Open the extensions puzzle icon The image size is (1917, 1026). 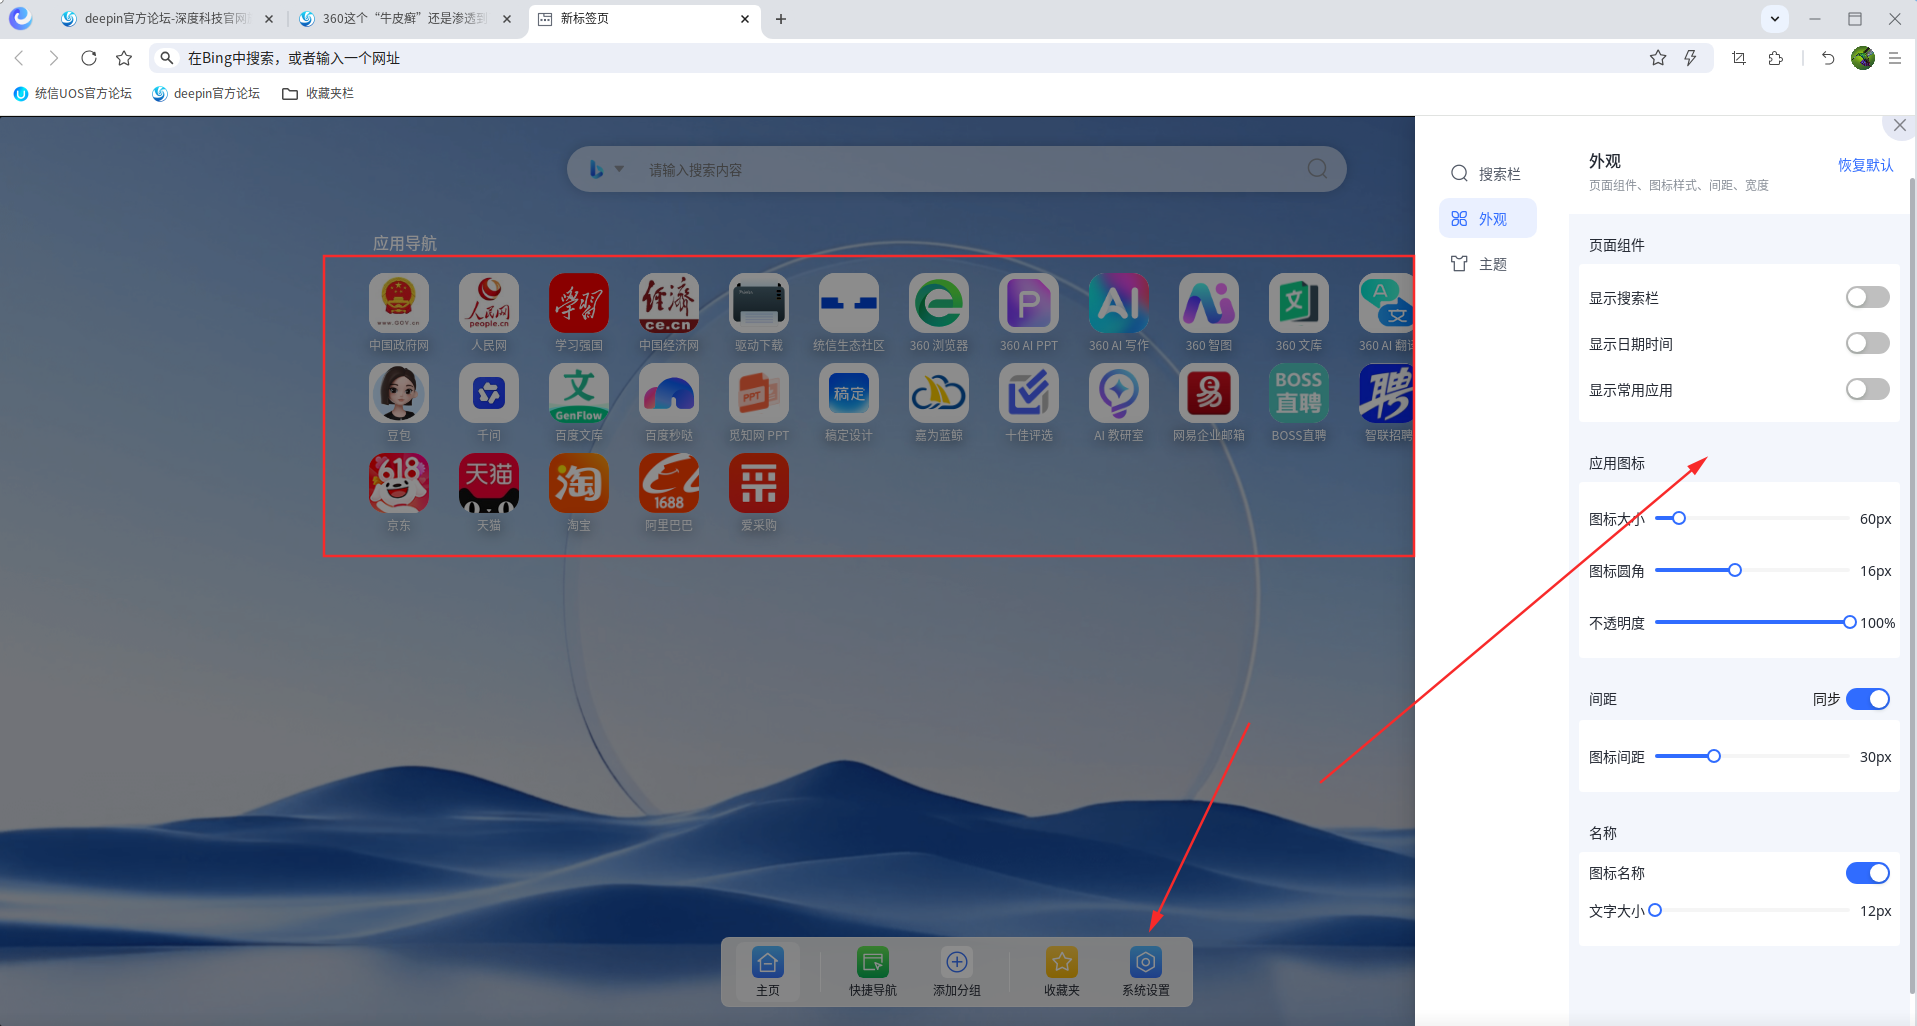point(1776,58)
